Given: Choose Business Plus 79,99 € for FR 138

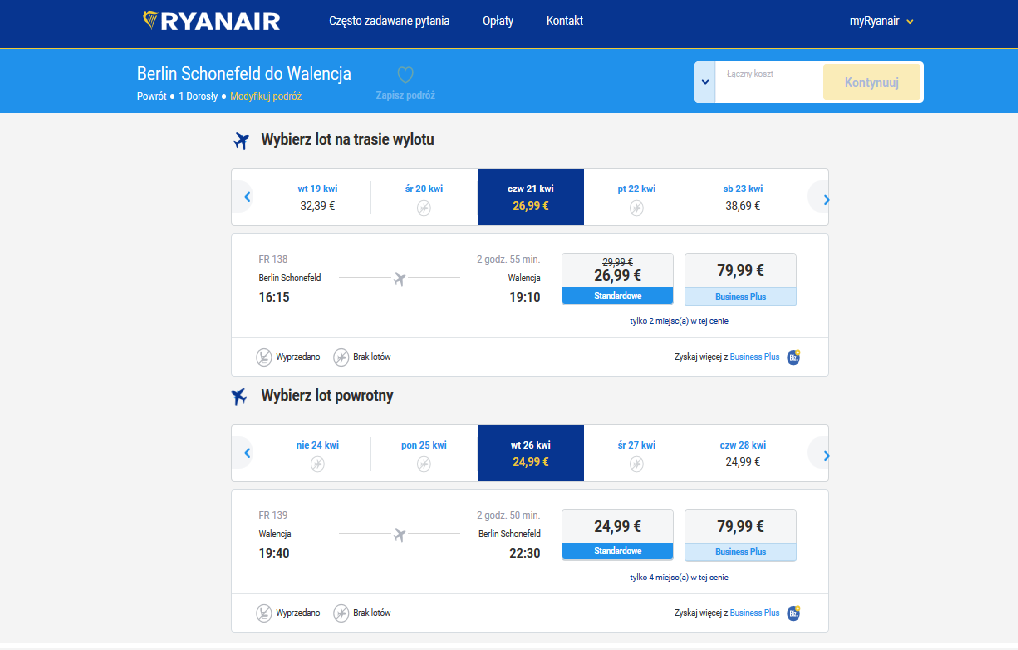Looking at the screenshot, I should 741,279.
